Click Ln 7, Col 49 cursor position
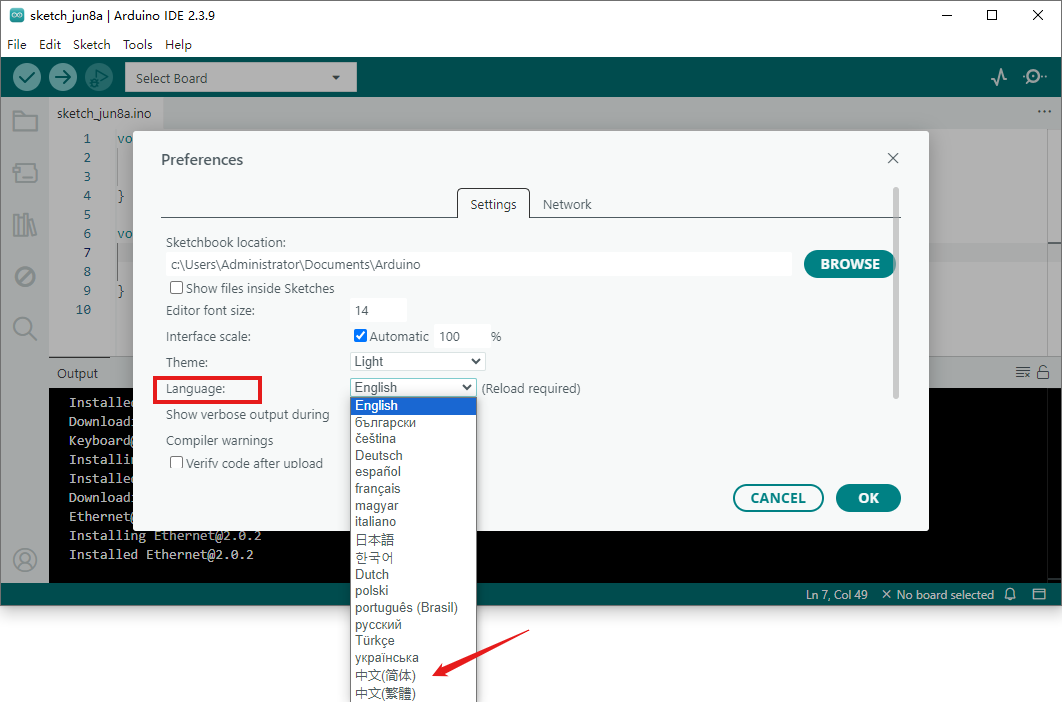 tap(836, 594)
